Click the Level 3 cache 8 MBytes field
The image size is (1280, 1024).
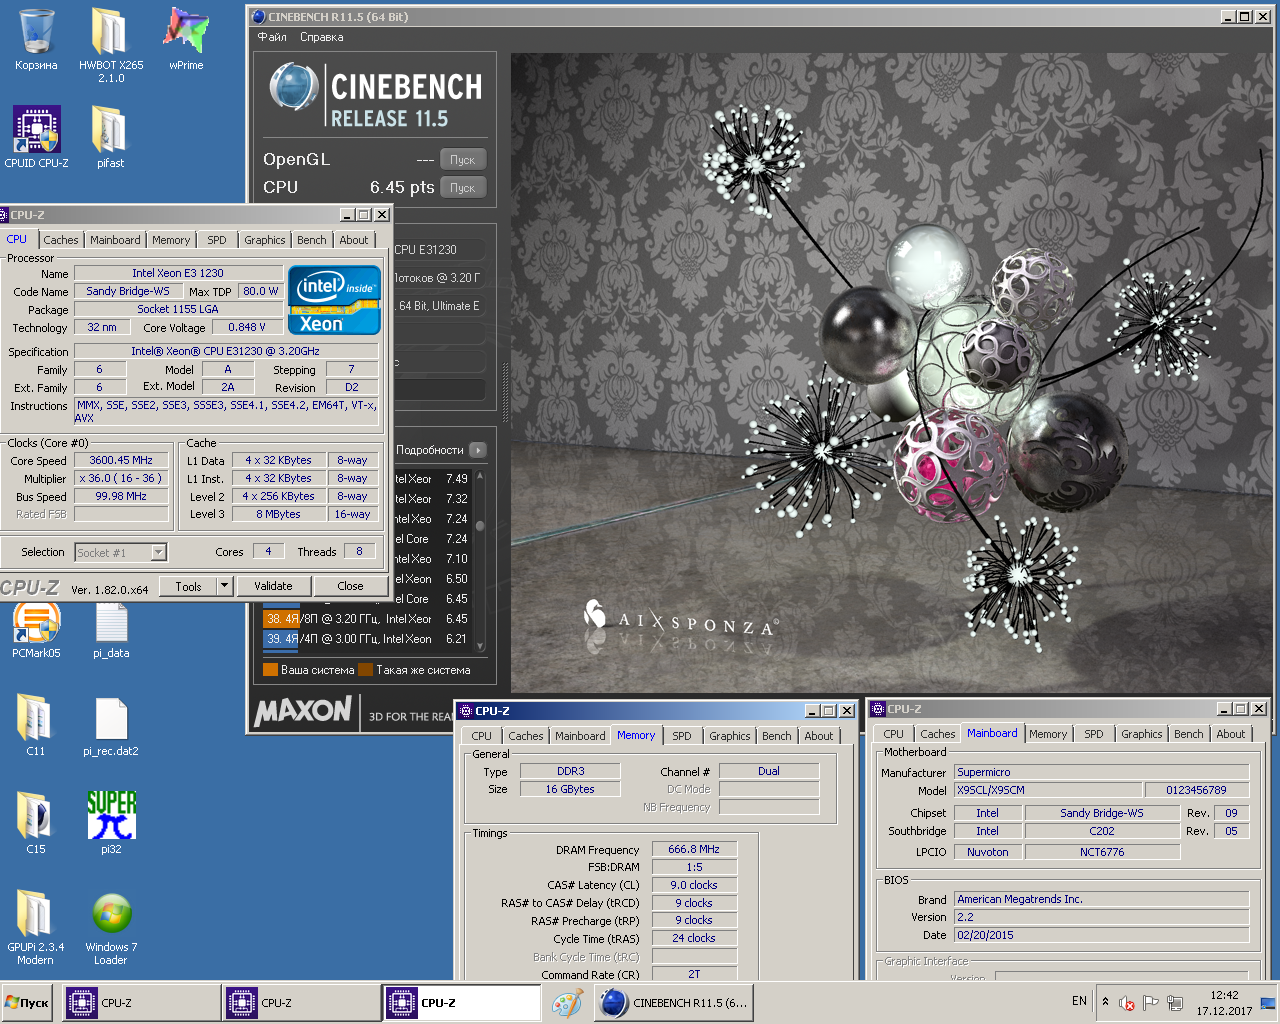(x=278, y=514)
